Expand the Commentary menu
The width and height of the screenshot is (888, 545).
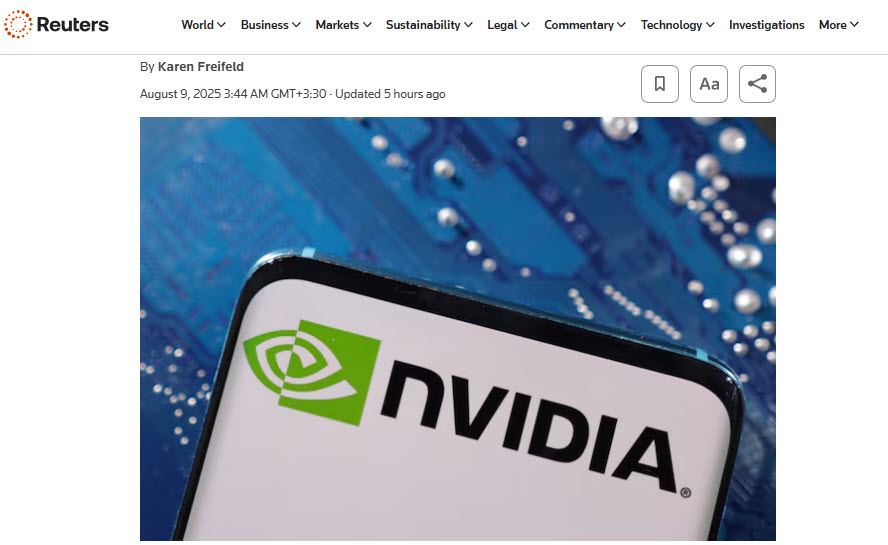(584, 25)
